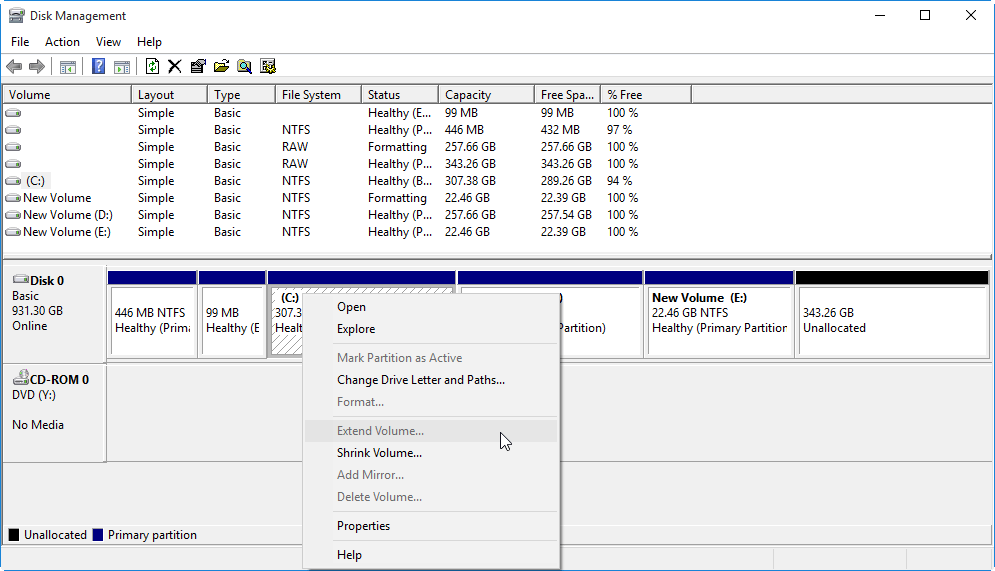Select drive icon beside (C:) in volume list
Screen dimensions: 995x571
tap(13, 181)
